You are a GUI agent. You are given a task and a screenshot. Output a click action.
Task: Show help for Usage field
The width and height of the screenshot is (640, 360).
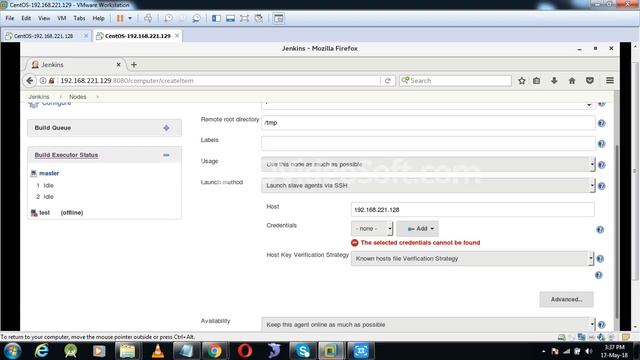tap(601, 165)
